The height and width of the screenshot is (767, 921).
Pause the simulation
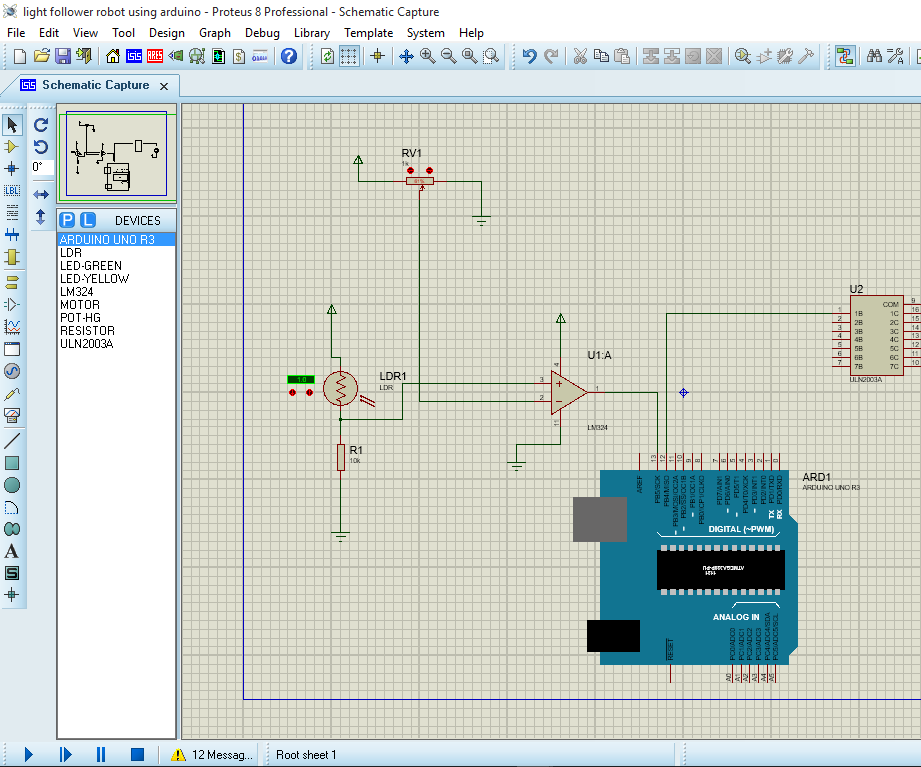pyautogui.click(x=101, y=754)
